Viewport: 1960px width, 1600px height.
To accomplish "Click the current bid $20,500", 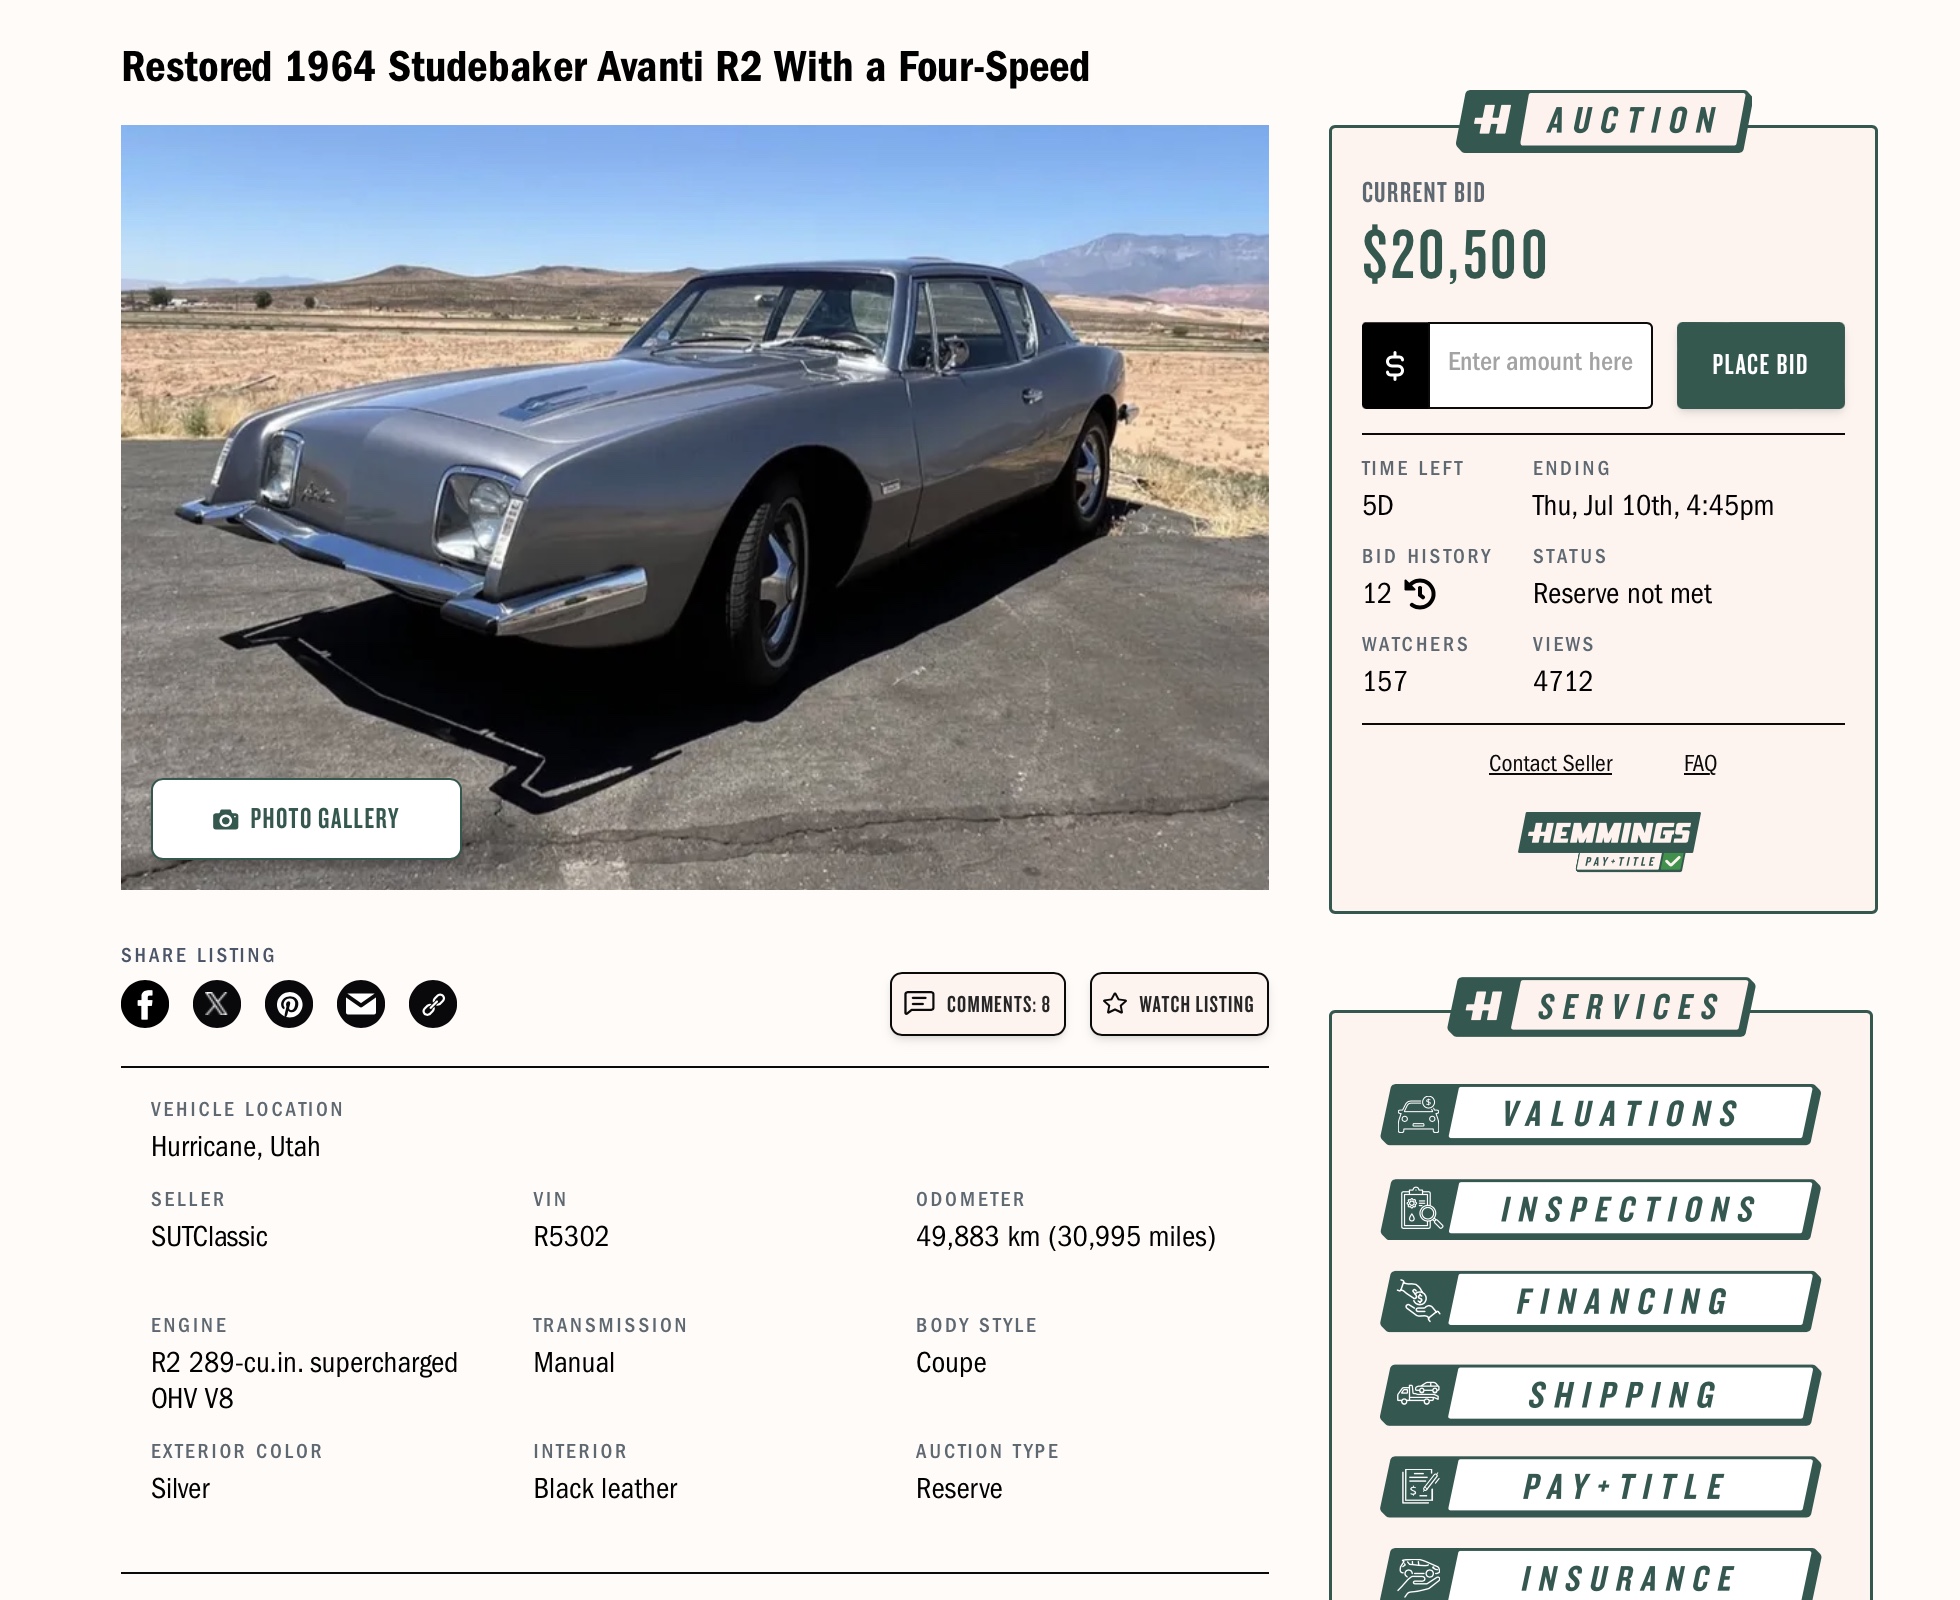I will click(x=1454, y=255).
